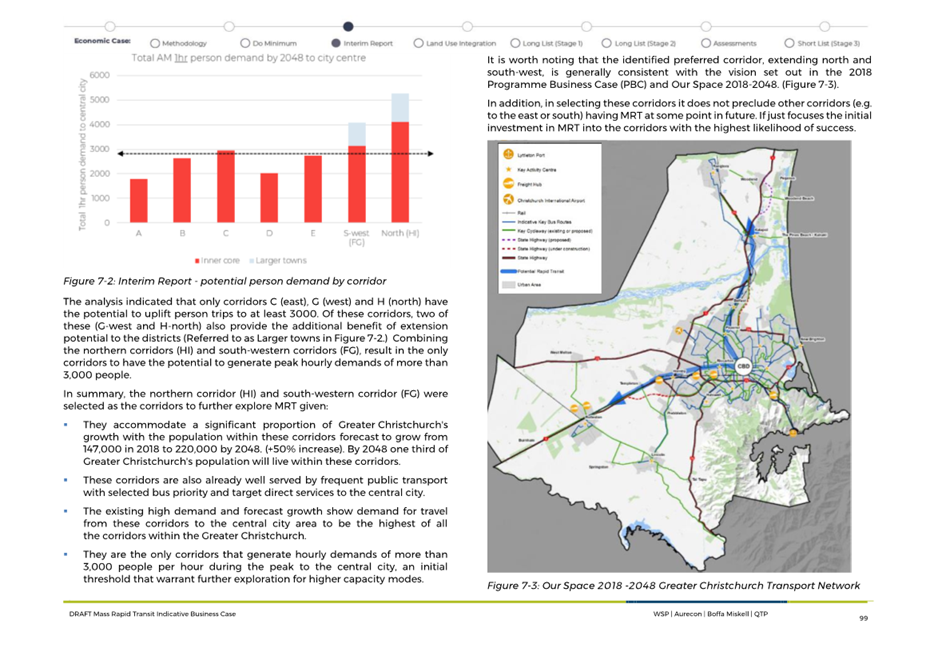The image size is (934, 661).
Task: Click the "6000" y-axis value
Action: point(99,75)
